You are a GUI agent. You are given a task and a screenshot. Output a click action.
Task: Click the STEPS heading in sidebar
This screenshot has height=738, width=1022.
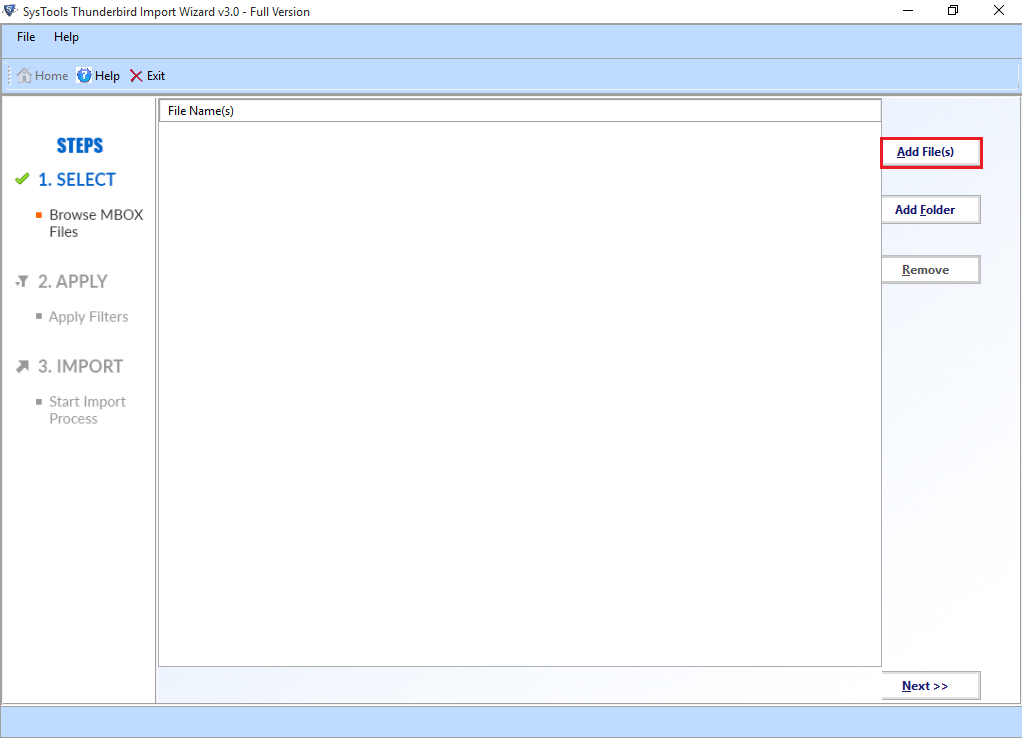coord(80,145)
